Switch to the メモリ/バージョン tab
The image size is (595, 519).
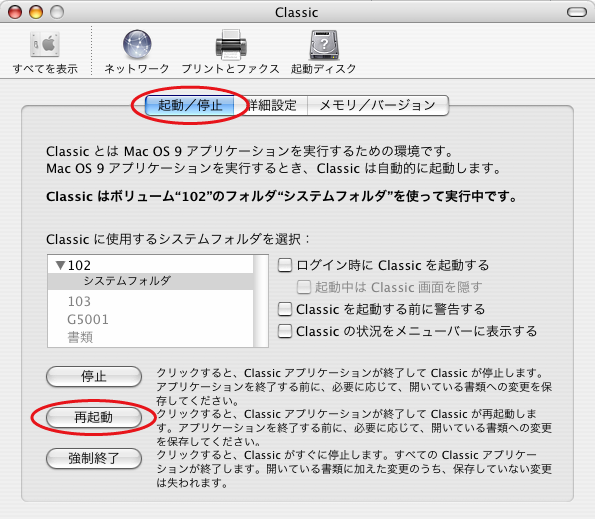click(378, 105)
